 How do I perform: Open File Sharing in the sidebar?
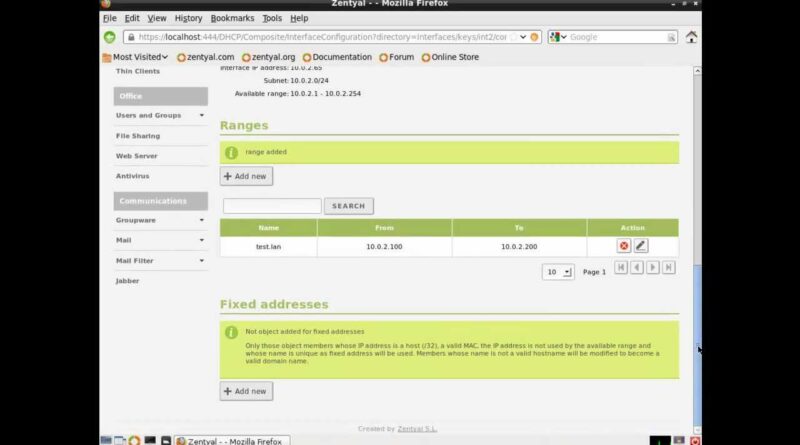(x=138, y=136)
